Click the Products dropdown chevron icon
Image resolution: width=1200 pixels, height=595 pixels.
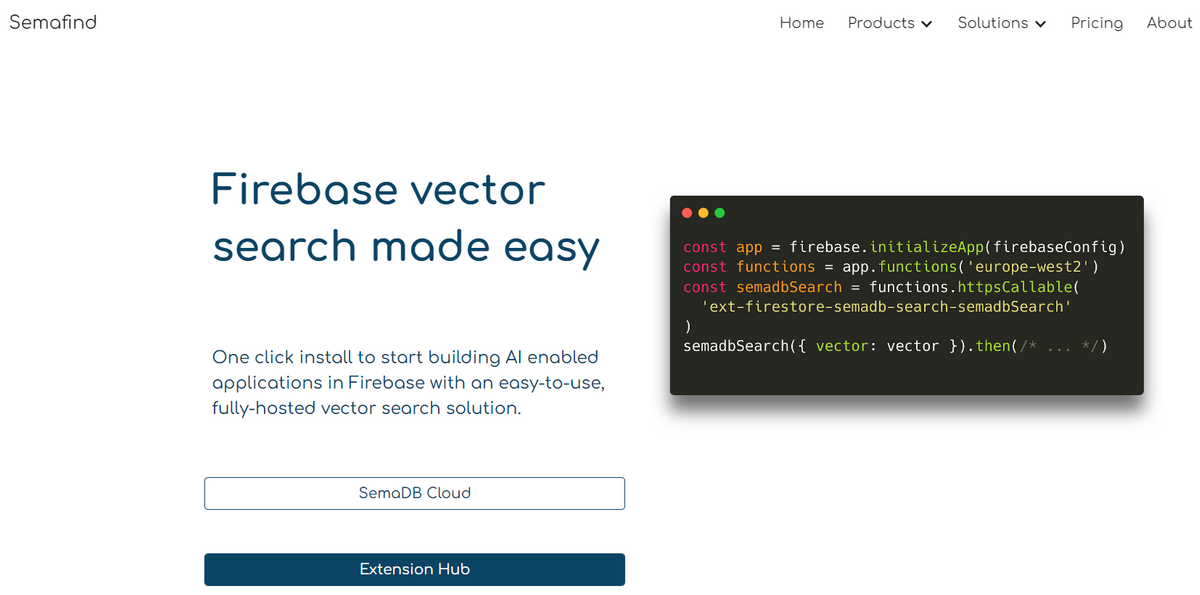927,23
